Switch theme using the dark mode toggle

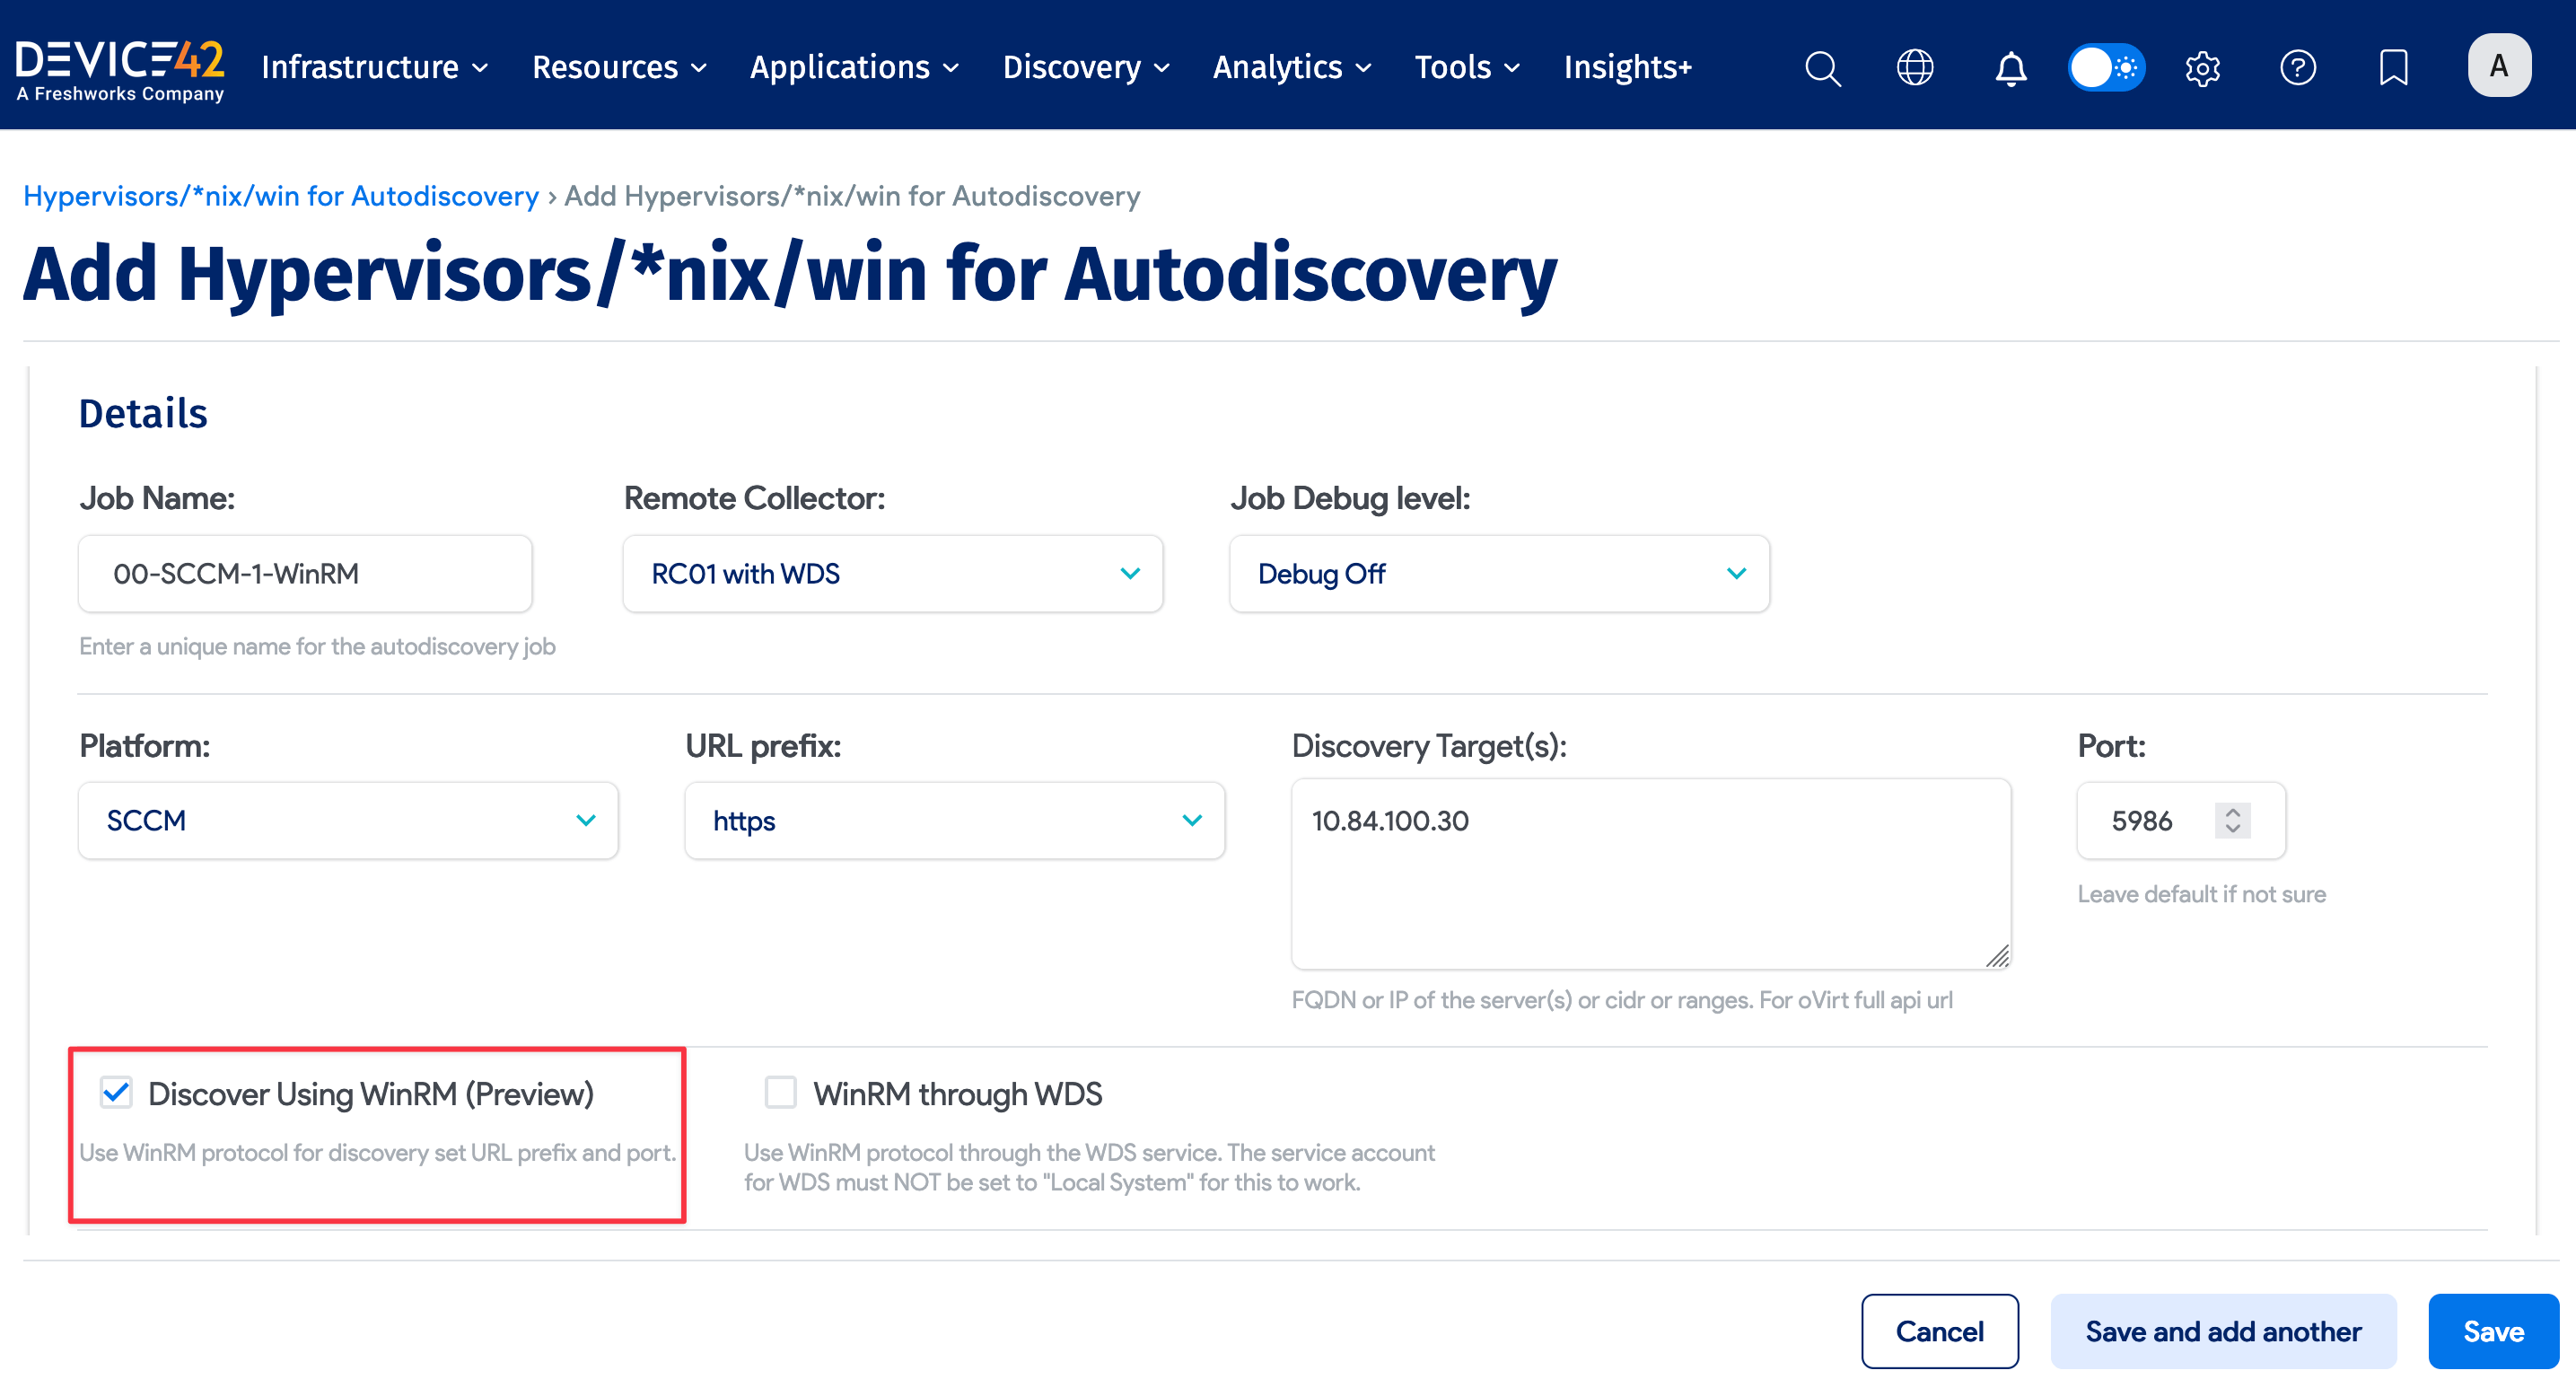coord(2106,67)
